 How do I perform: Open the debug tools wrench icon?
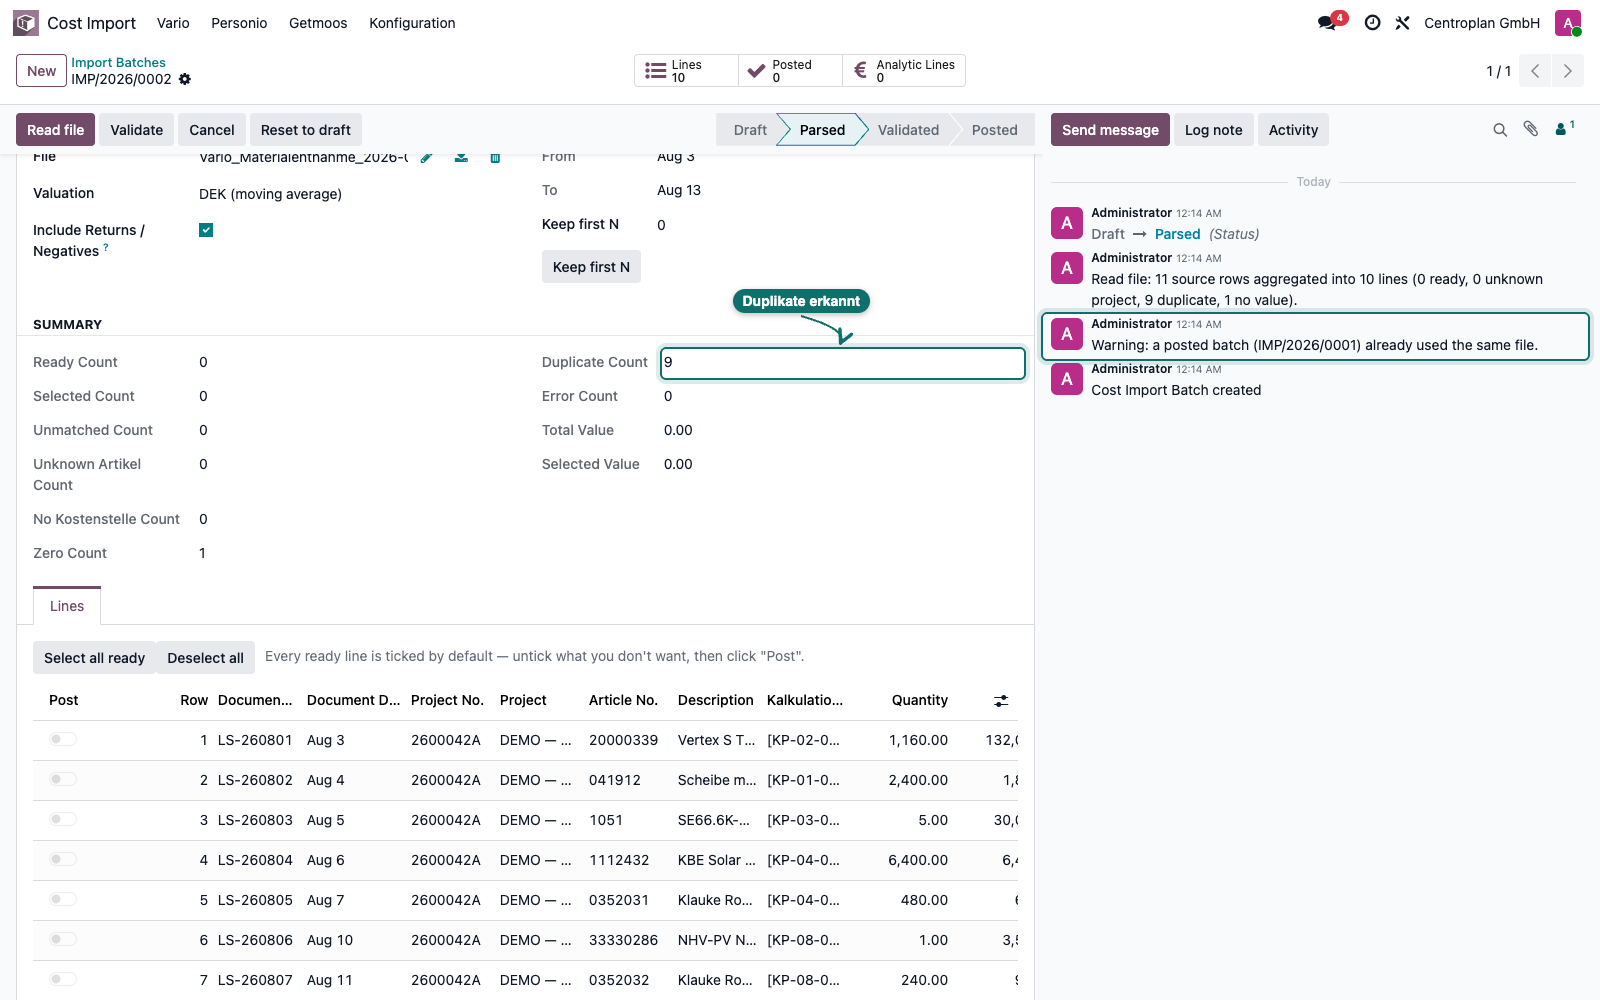1403,23
